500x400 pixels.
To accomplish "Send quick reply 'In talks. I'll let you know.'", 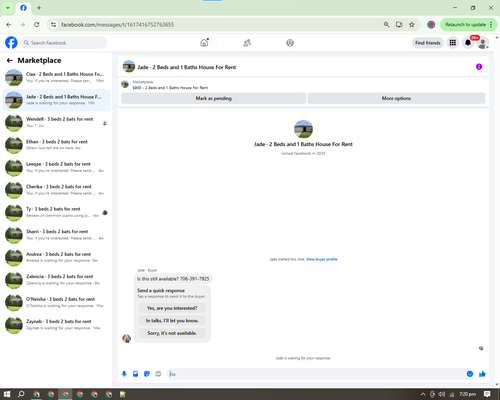I will point(172,320).
